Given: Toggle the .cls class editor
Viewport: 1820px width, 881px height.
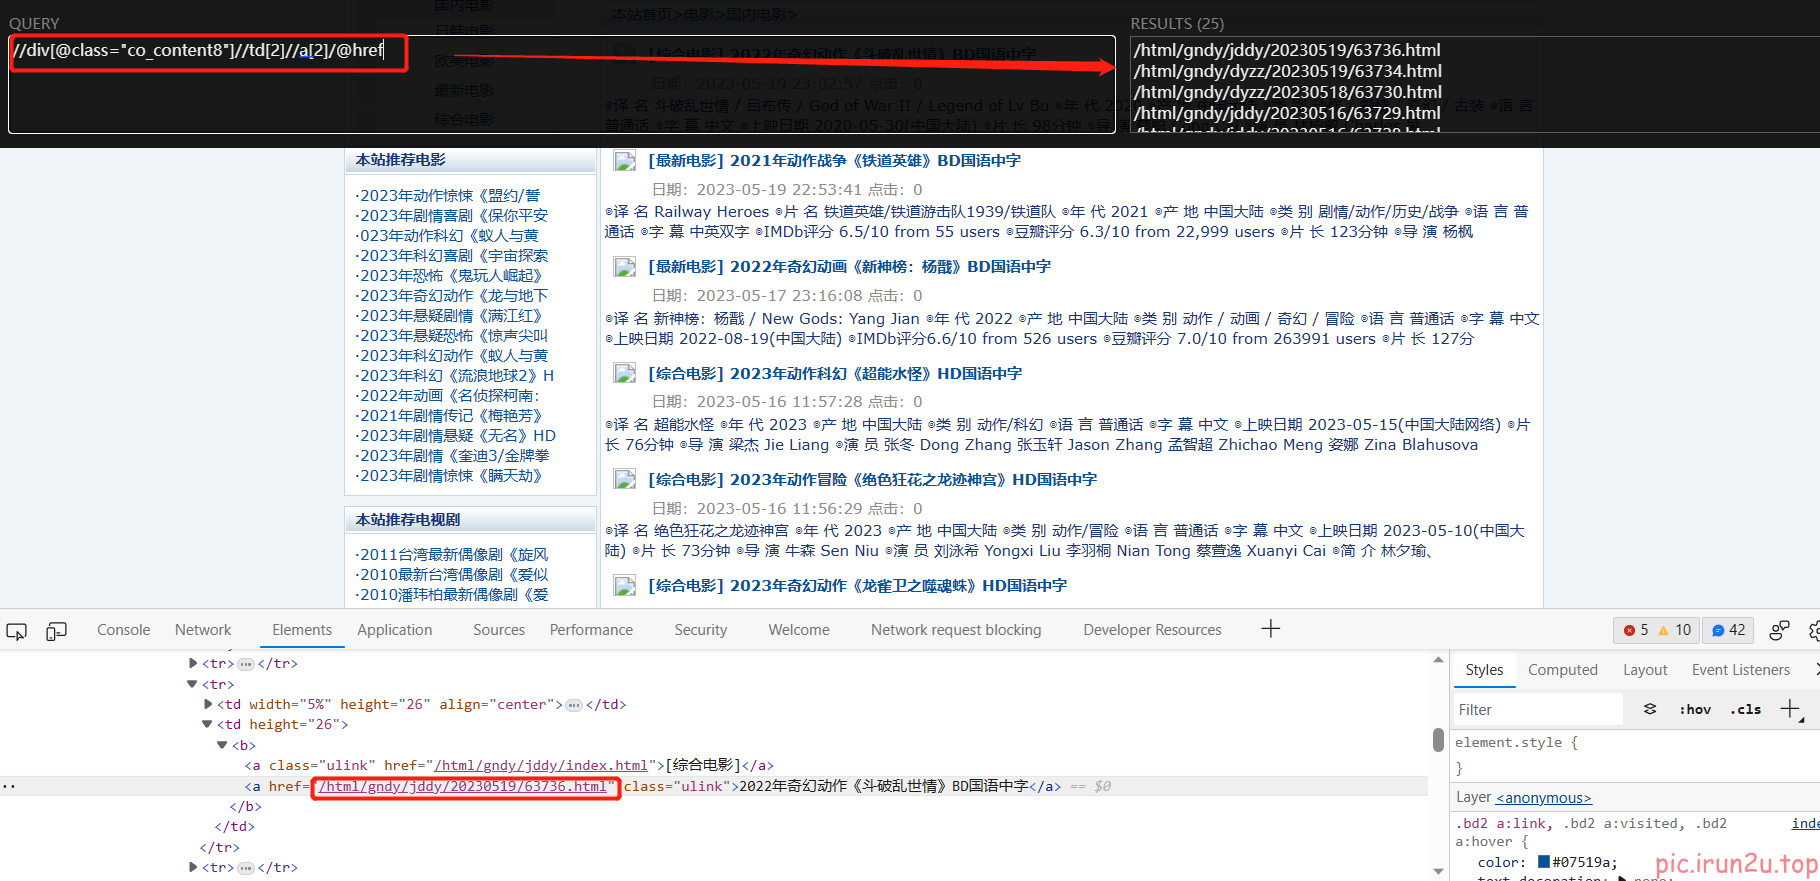Looking at the screenshot, I should (1746, 709).
